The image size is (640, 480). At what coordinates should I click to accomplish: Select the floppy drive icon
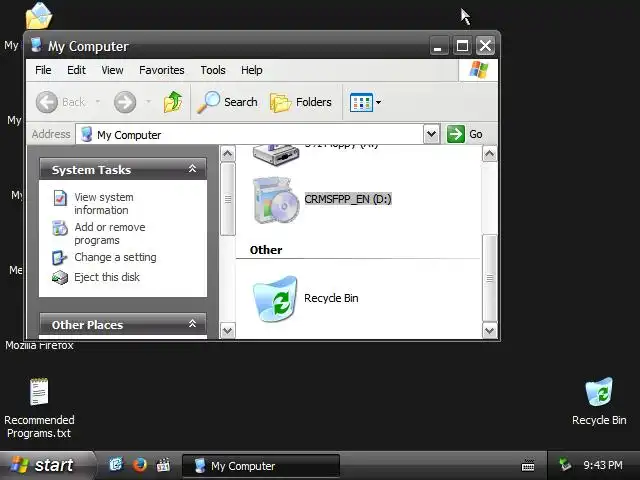[276, 155]
